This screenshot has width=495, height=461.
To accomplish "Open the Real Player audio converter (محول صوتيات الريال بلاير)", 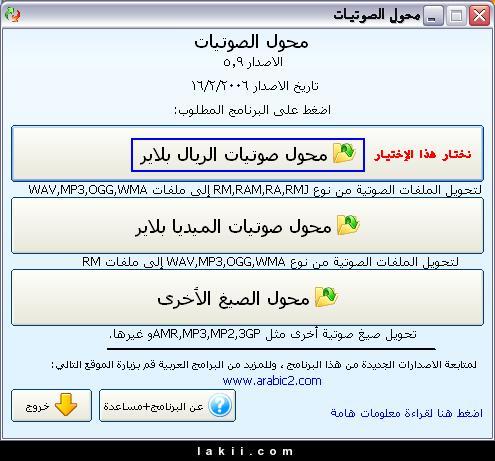I will pyautogui.click(x=247, y=154).
